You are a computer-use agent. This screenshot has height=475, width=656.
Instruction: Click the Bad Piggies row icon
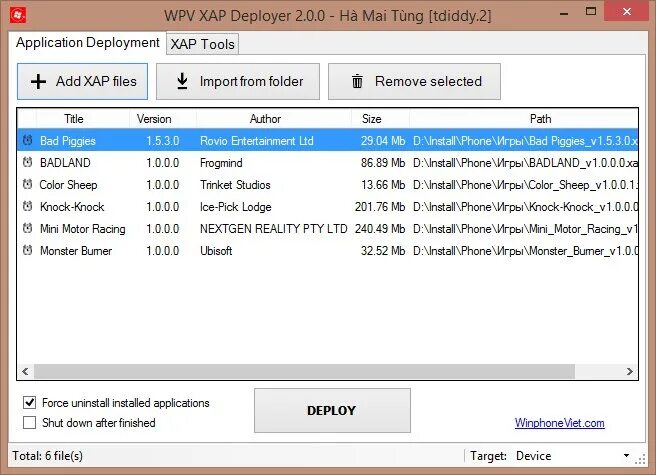pos(28,140)
